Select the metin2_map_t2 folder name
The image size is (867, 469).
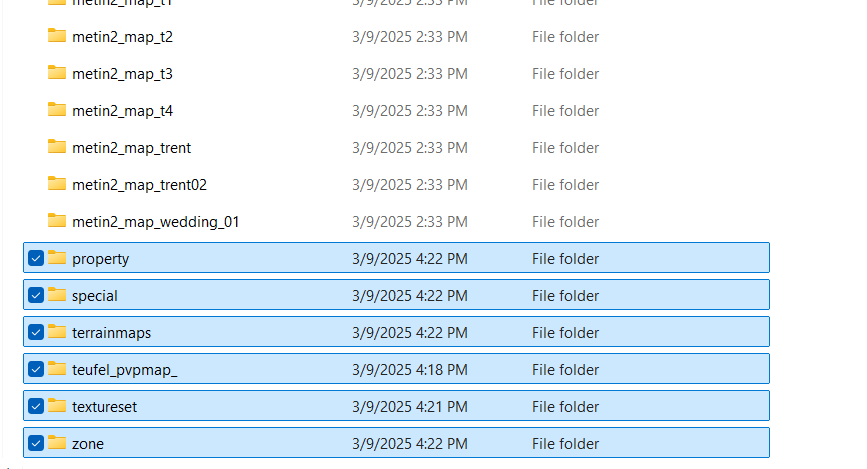122,37
